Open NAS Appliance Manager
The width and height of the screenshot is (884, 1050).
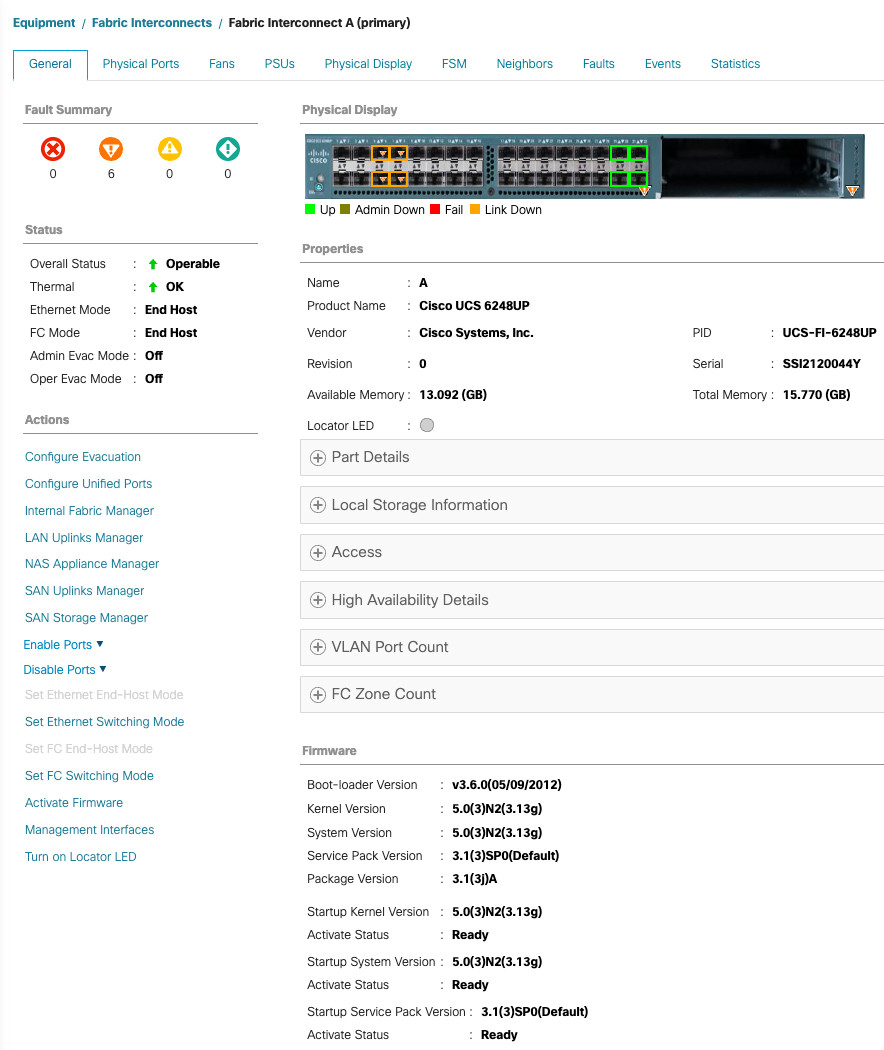(x=92, y=564)
